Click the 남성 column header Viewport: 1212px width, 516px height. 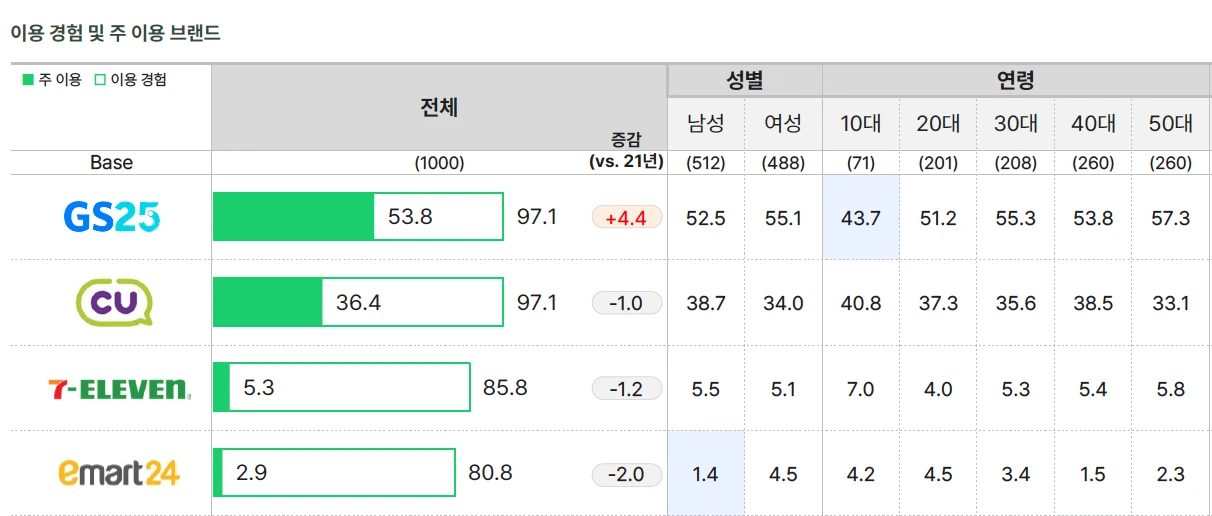(x=706, y=124)
